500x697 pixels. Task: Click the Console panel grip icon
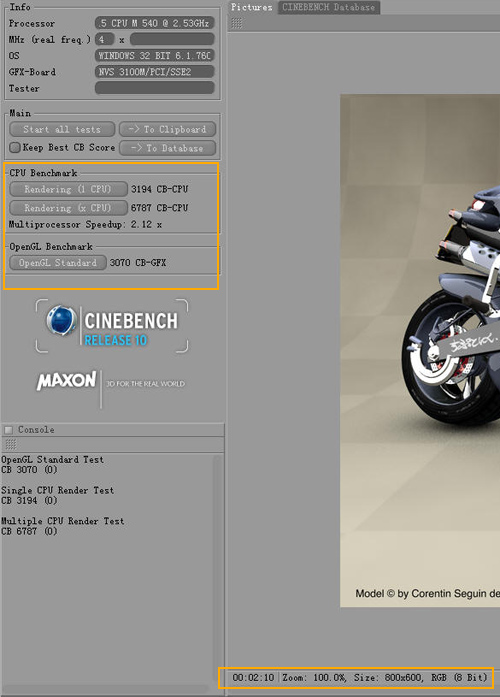click(x=11, y=444)
